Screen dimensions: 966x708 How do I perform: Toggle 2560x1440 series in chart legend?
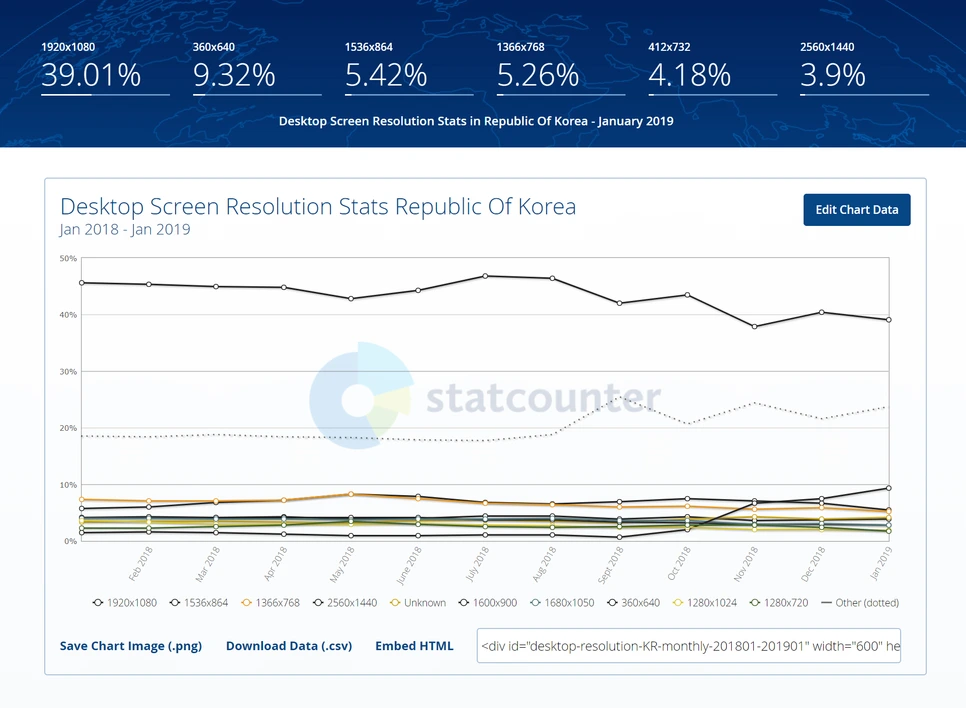pyautogui.click(x=345, y=603)
